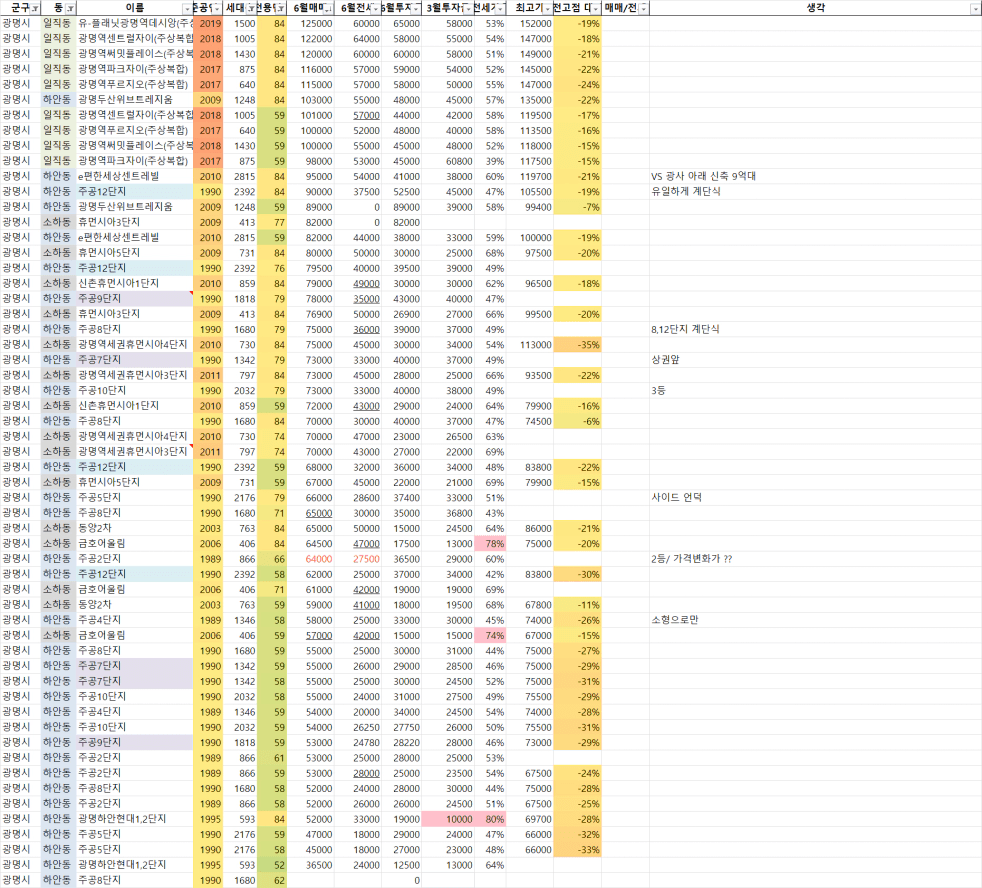
Task: Click the 37400 investment cell
Action: (x=401, y=498)
